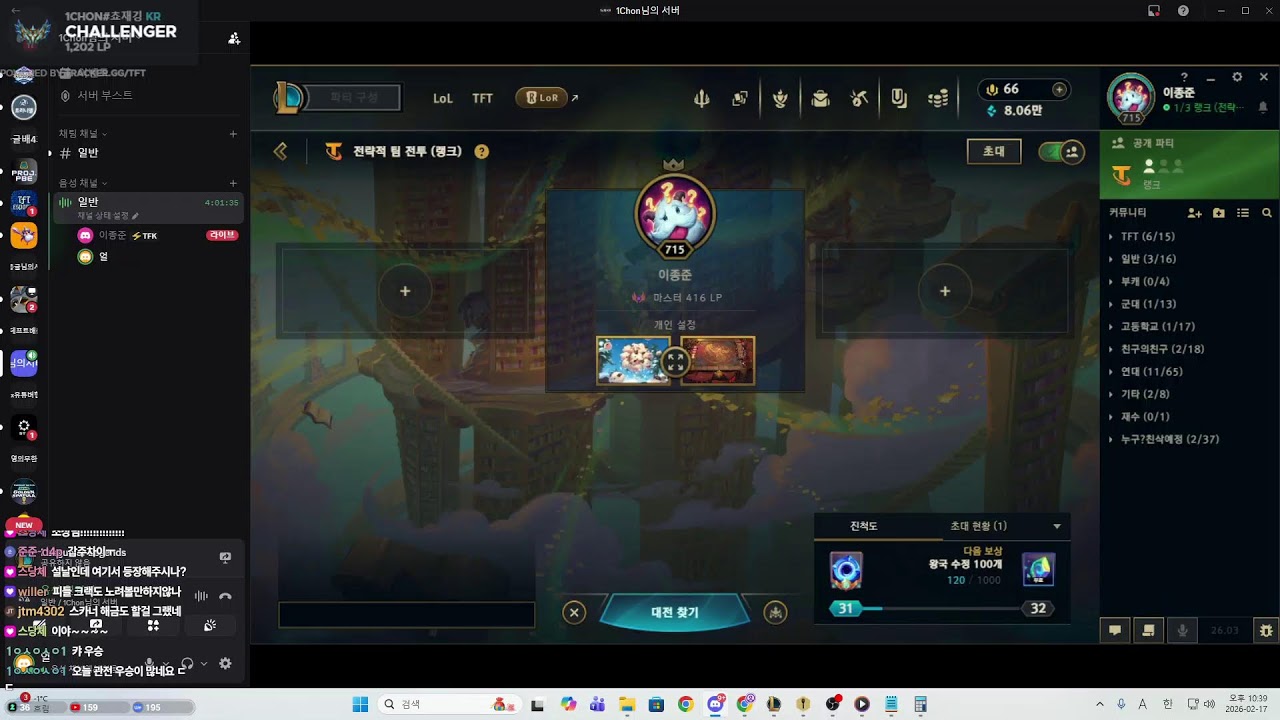
Task: Expand the TFT (6/15) friend group
Action: coord(1148,237)
